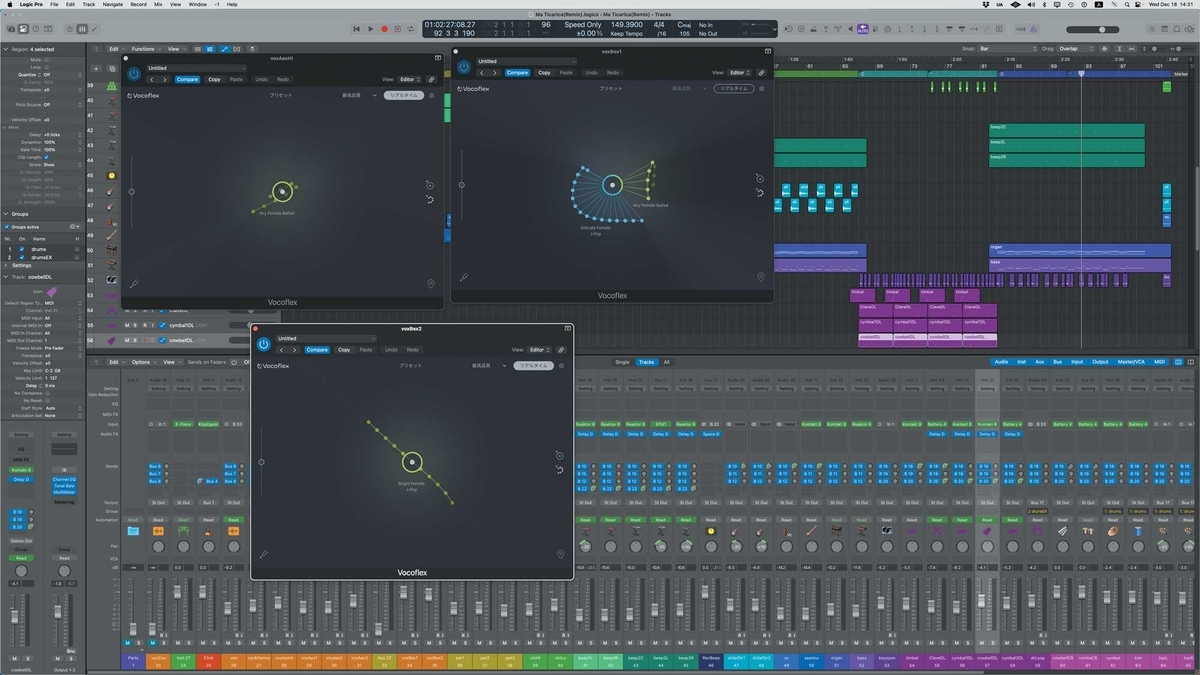Open macOS Spotlight search

point(1126,4)
